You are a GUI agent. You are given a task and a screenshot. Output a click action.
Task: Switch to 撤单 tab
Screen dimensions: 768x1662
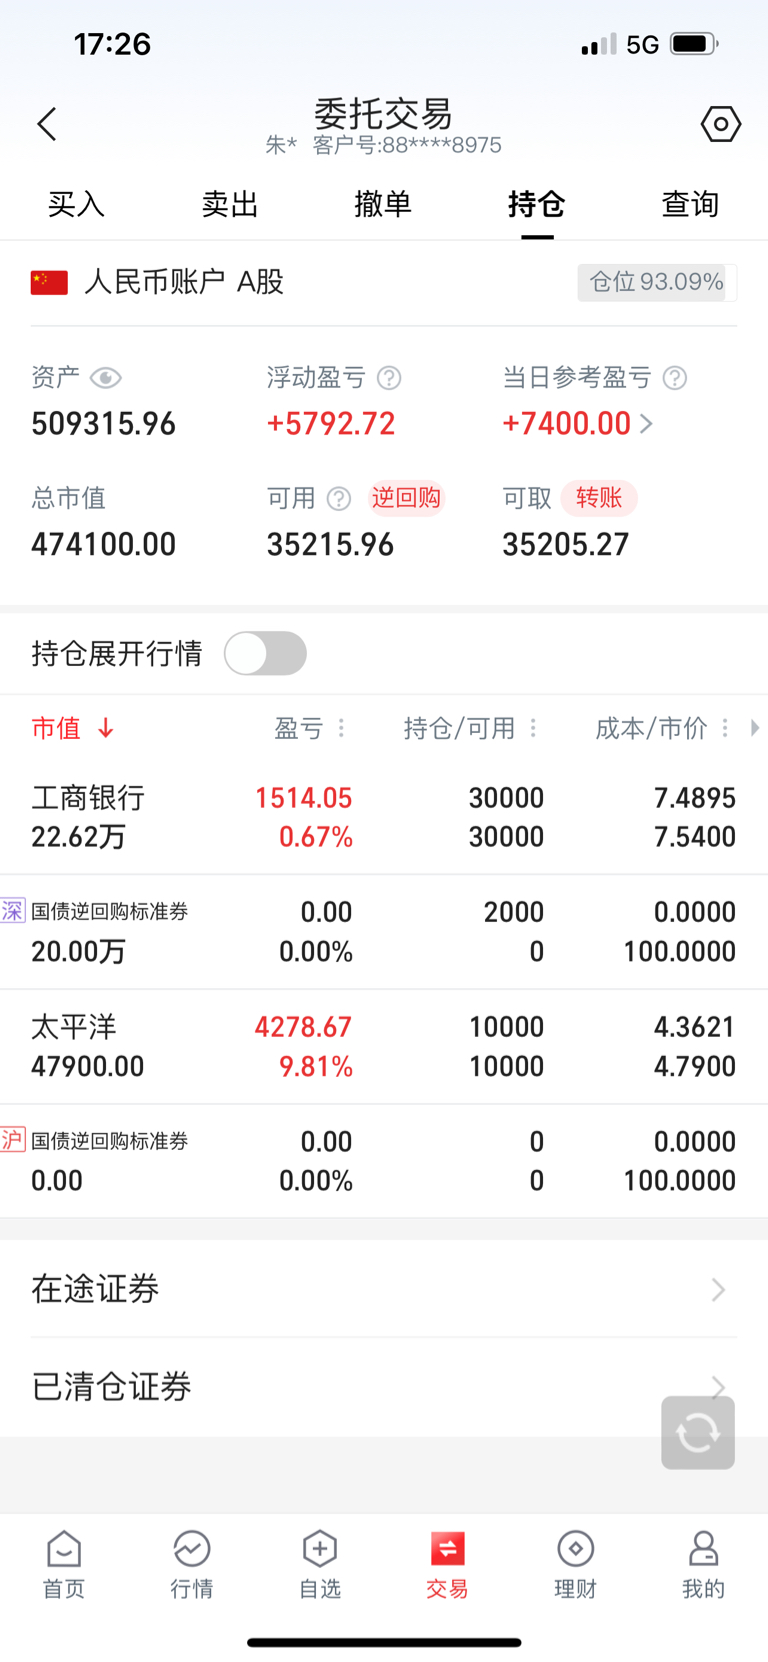[x=383, y=204]
